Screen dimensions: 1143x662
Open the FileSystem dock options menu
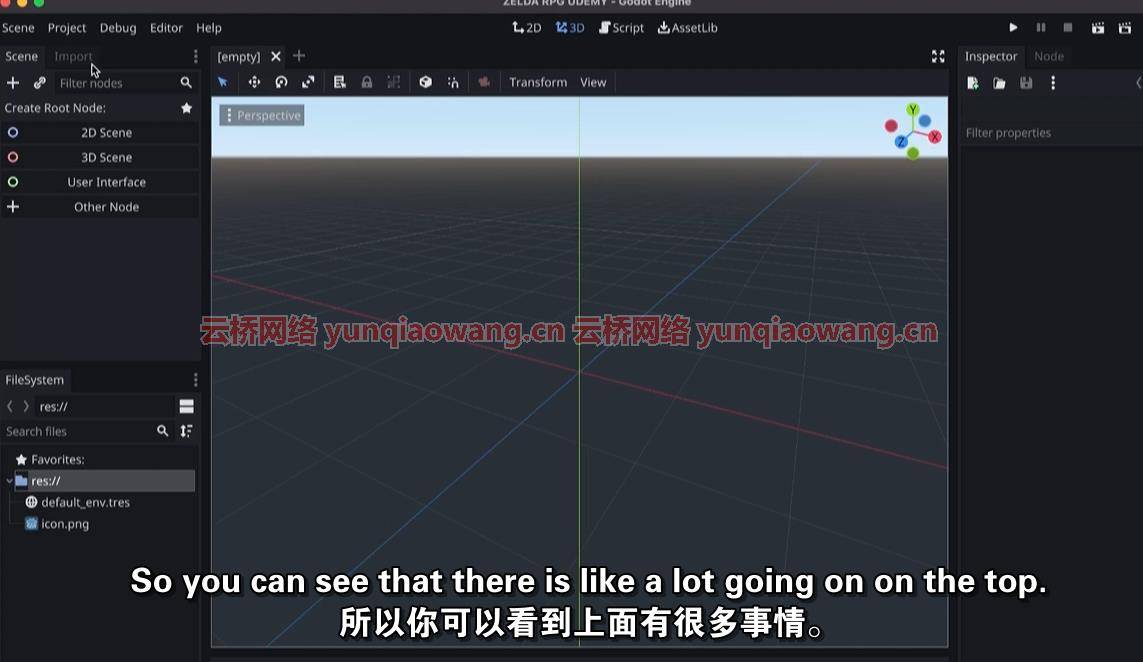[x=195, y=380]
